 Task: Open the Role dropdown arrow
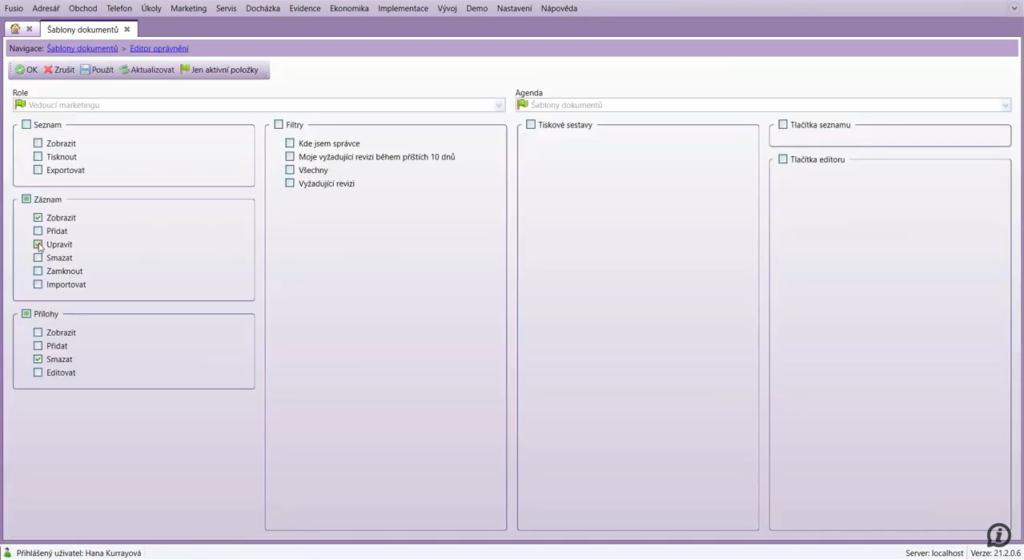499,105
